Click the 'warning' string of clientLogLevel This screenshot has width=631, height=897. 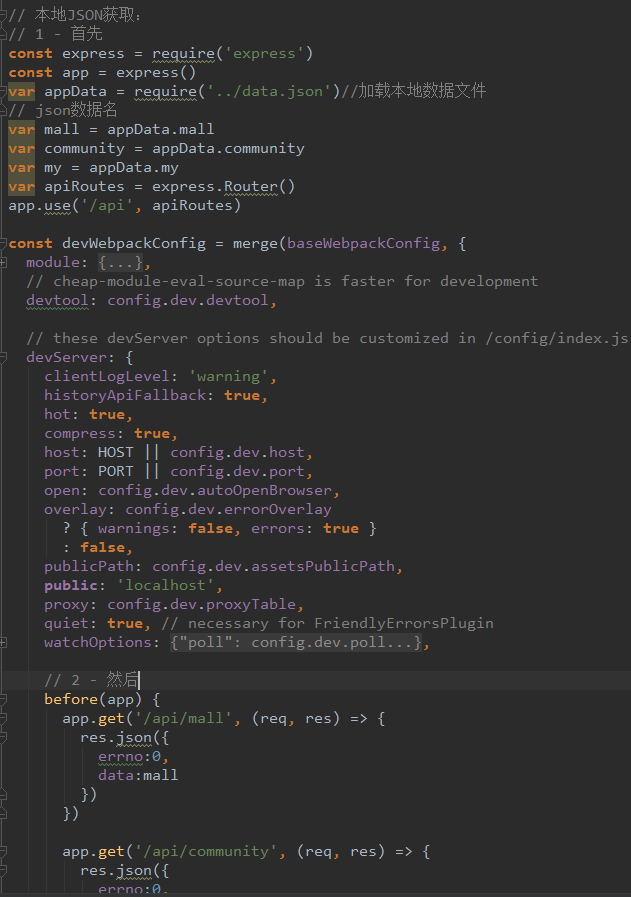[x=228, y=376]
